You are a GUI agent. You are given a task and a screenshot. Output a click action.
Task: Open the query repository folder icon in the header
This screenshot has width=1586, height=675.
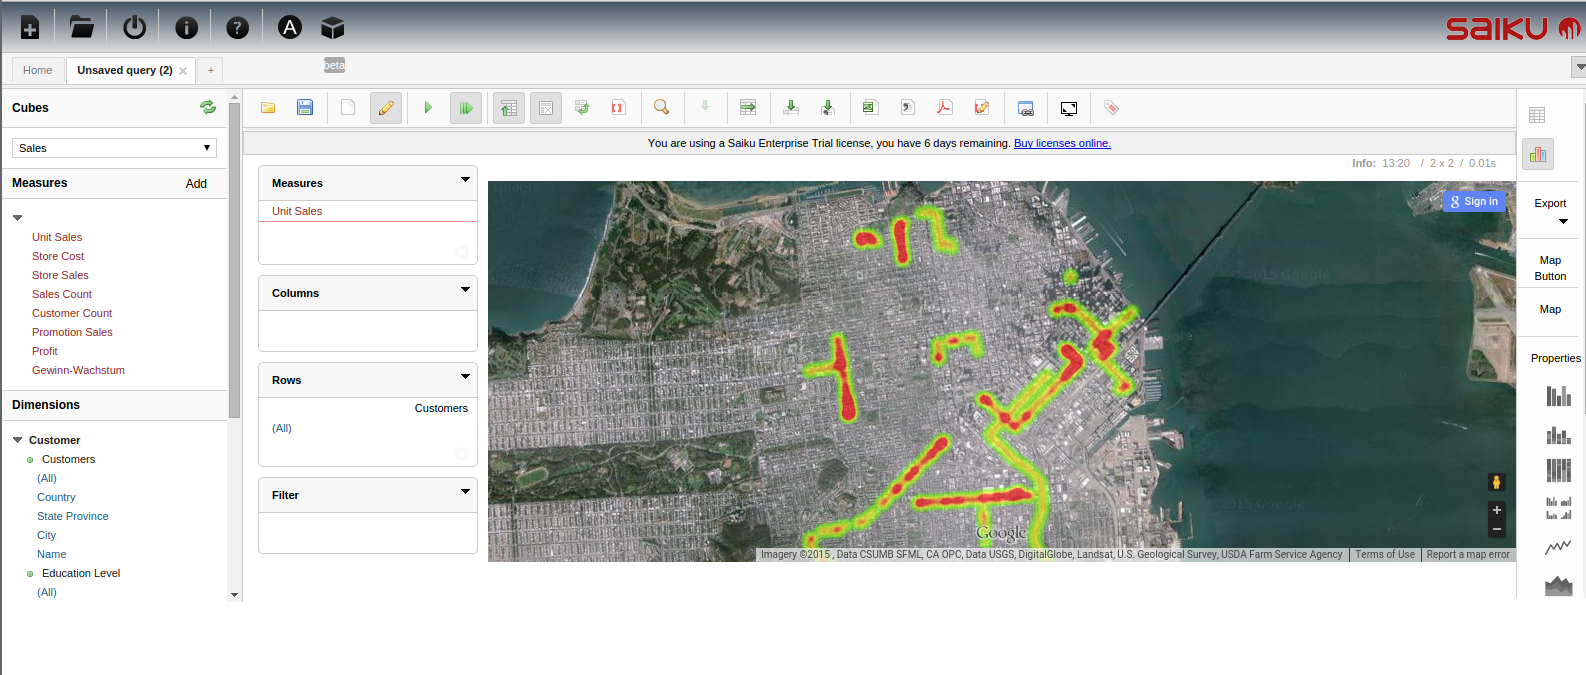tap(82, 28)
